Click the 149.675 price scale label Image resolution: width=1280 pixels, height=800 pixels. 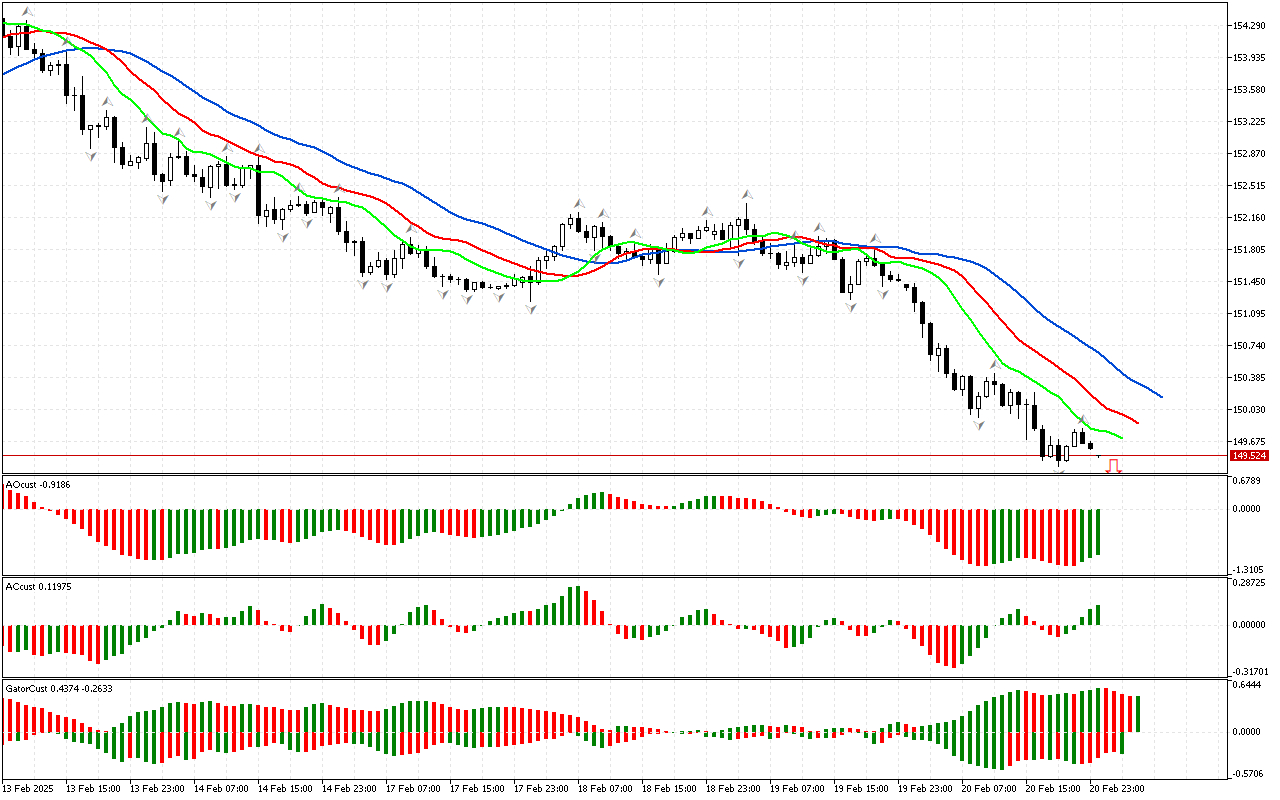(x=1248, y=441)
